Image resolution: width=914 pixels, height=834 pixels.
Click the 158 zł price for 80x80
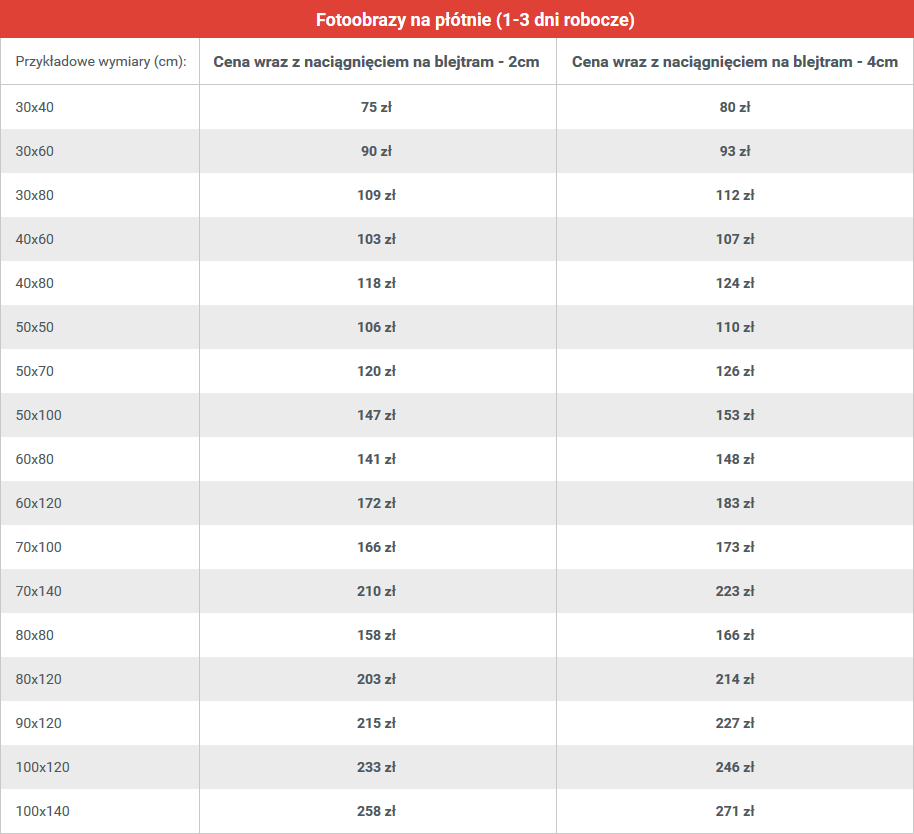[x=378, y=635]
